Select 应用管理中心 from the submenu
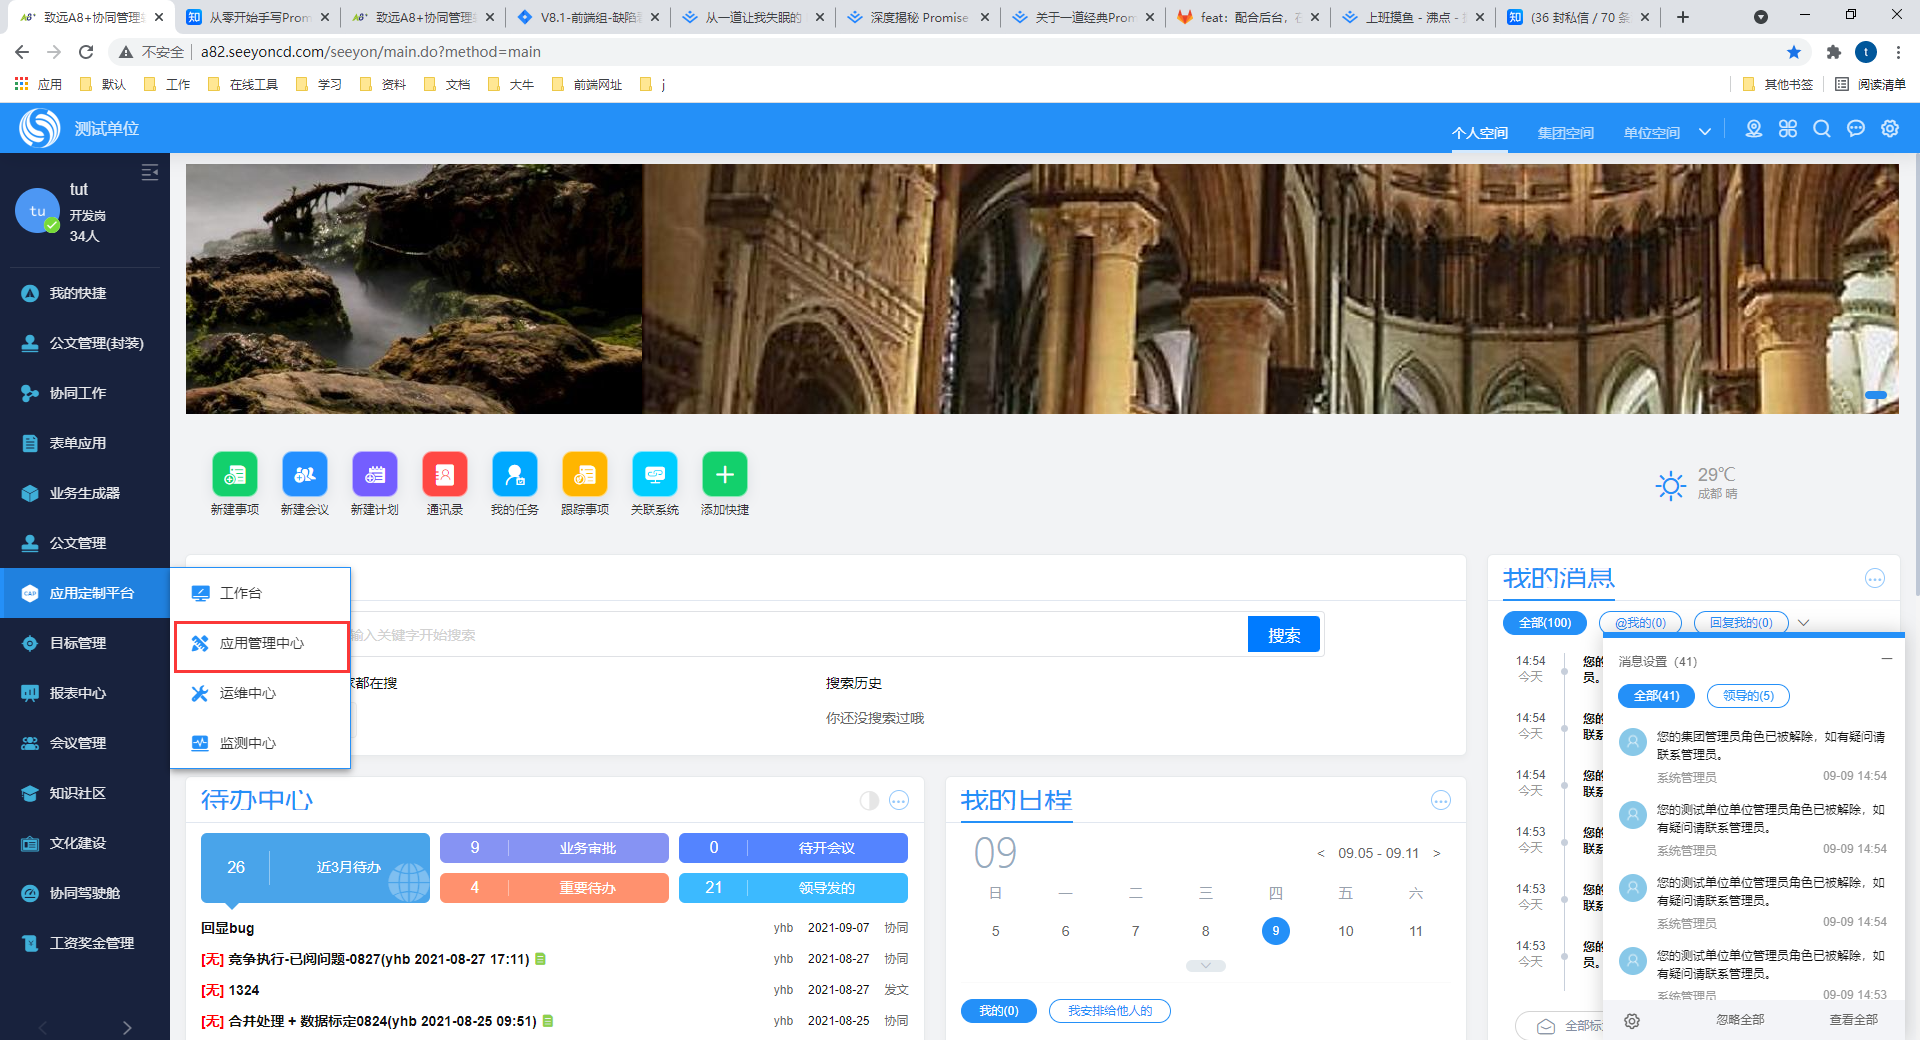This screenshot has height=1040, width=1920. (x=261, y=644)
